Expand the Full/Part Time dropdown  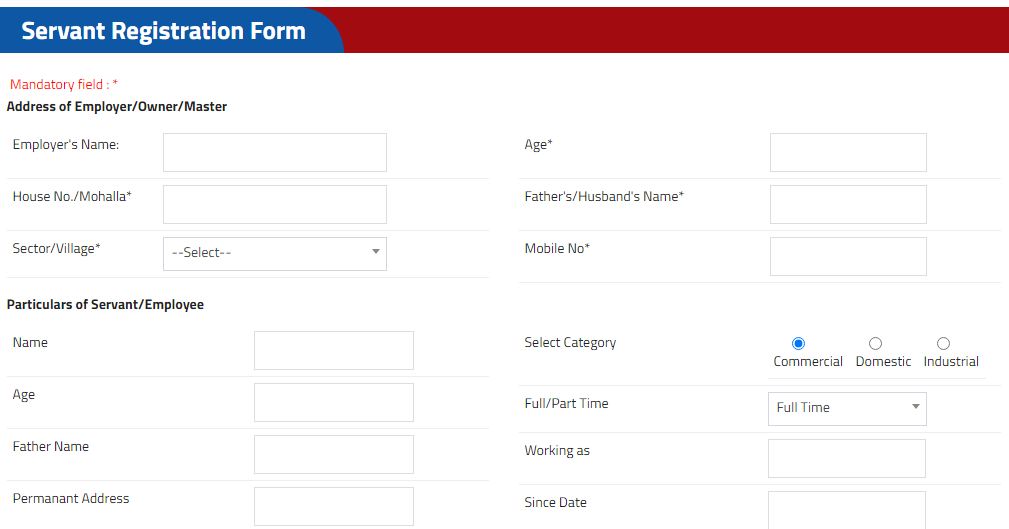[846, 408]
